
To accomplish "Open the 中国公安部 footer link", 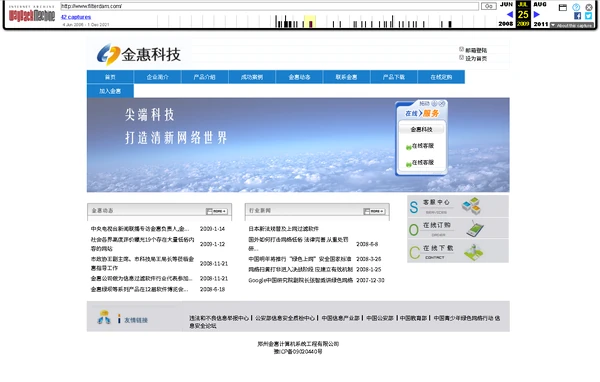I will point(380,318).
